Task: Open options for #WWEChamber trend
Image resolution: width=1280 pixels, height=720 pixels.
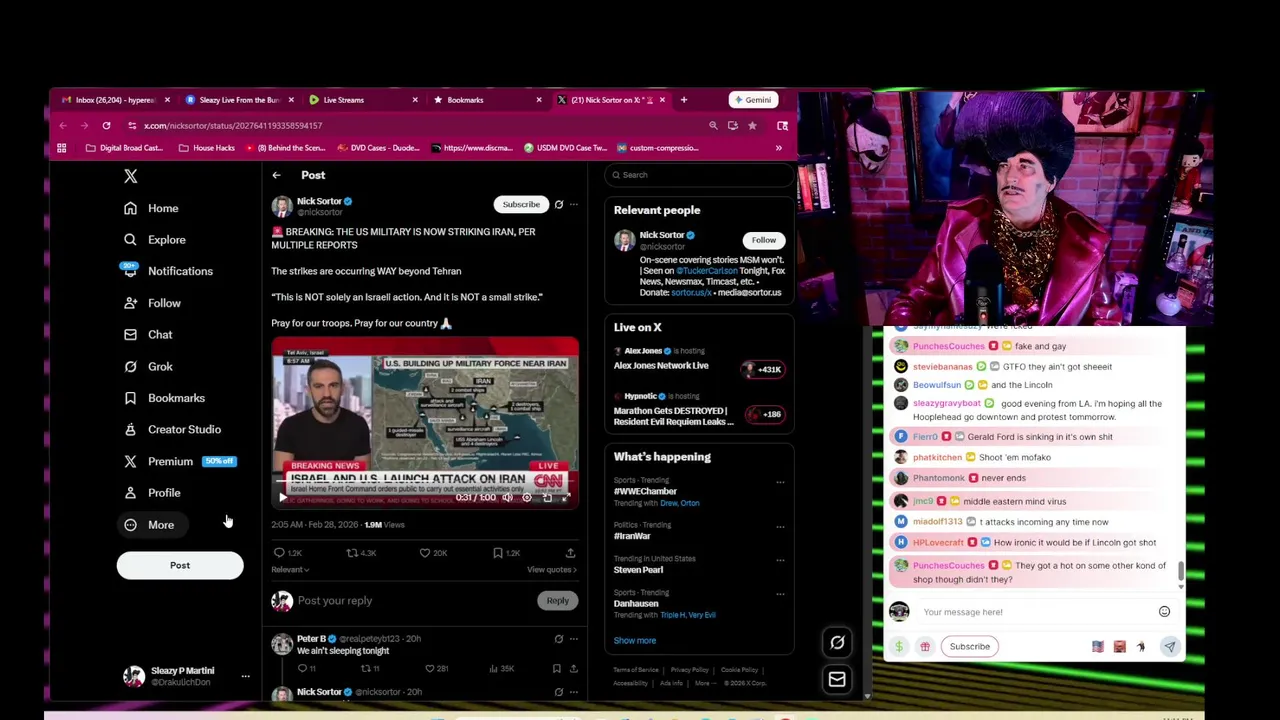Action: pos(780,482)
